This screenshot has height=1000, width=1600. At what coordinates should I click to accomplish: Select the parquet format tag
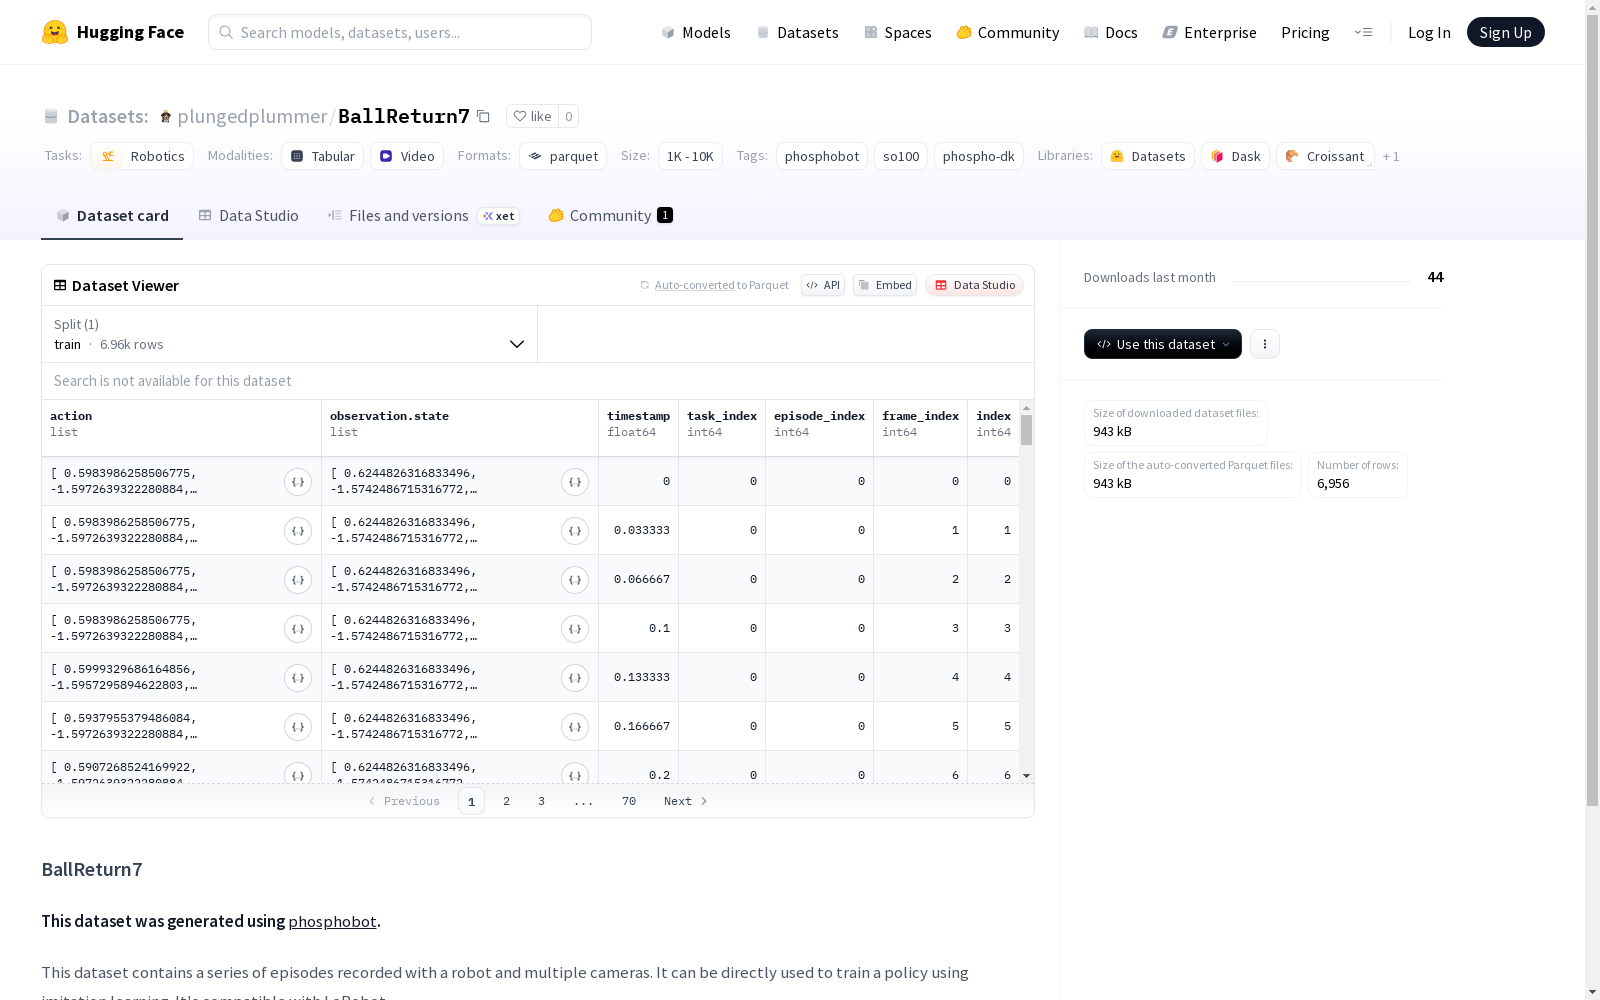tap(563, 156)
